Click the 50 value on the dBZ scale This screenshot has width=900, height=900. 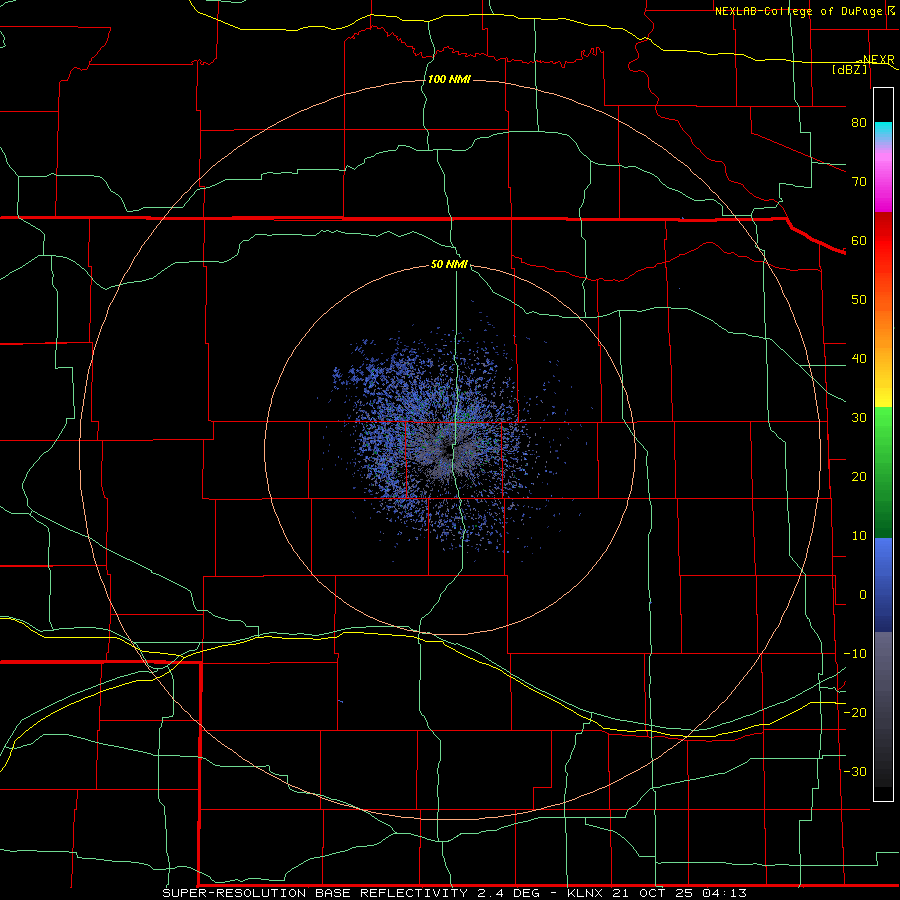pos(859,300)
